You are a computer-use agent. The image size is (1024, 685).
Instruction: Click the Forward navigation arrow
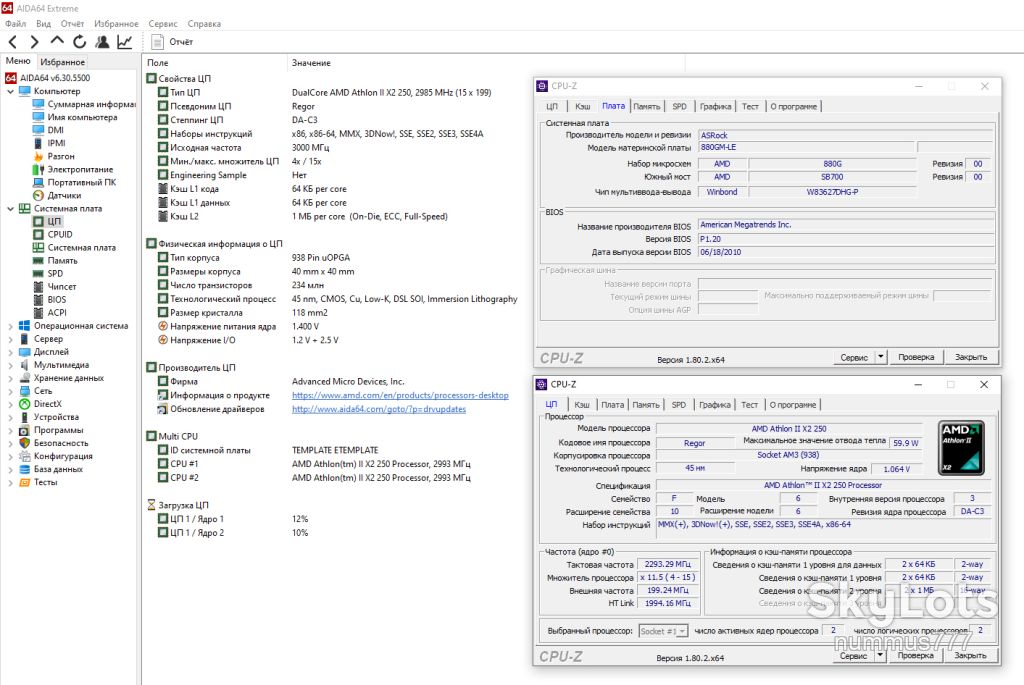[35, 42]
